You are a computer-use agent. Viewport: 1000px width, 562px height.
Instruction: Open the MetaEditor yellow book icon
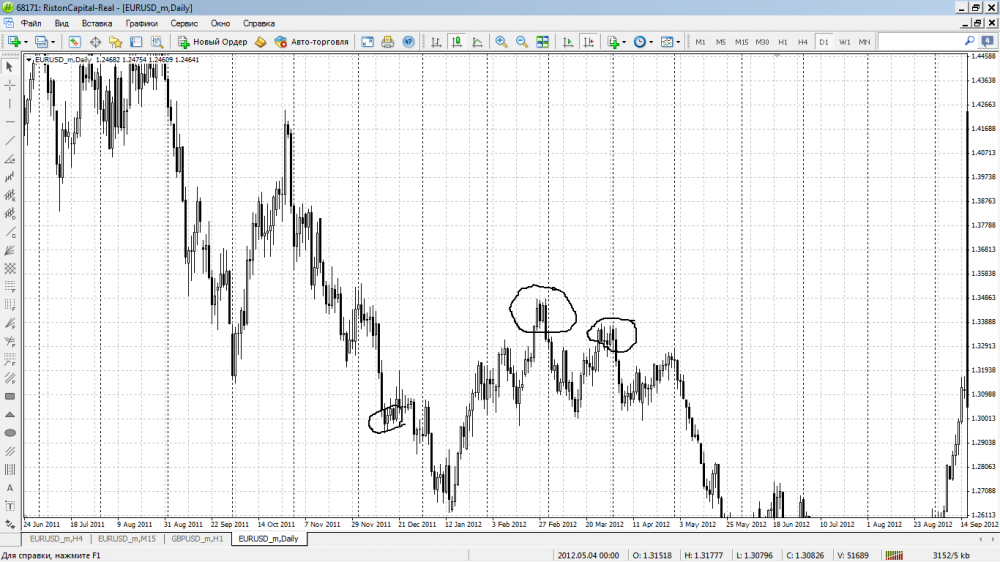click(x=260, y=42)
